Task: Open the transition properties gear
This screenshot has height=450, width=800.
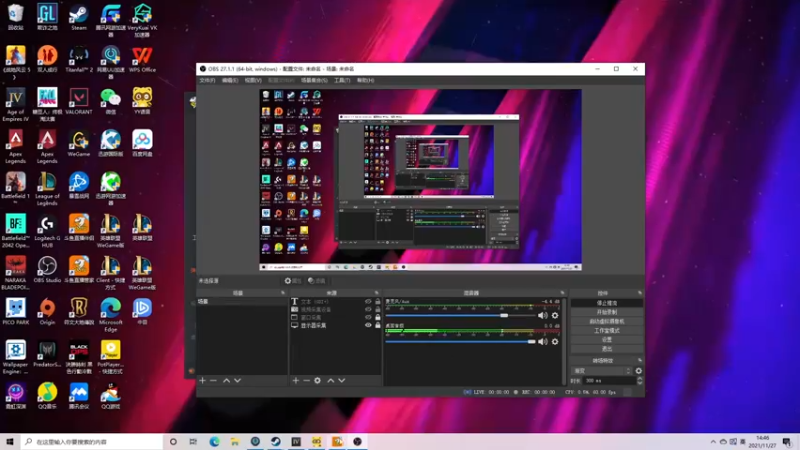Action: 638,371
